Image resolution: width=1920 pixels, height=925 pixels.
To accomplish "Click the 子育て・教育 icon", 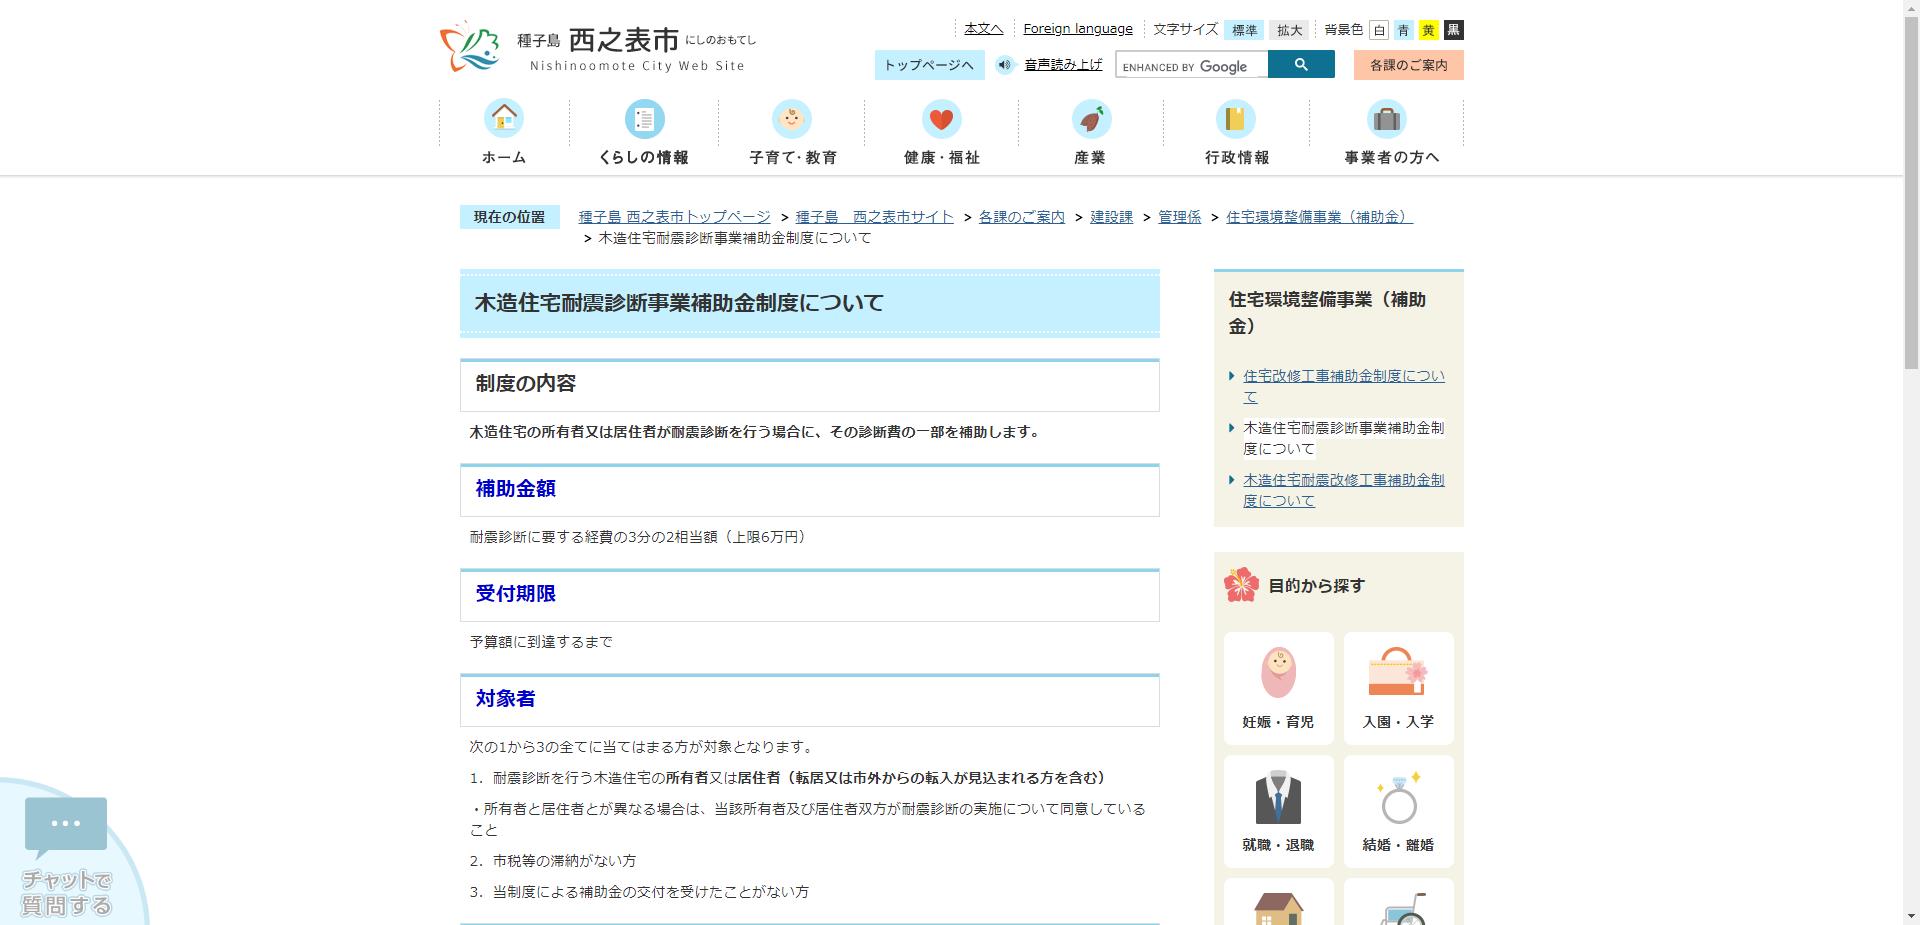I will coord(793,119).
